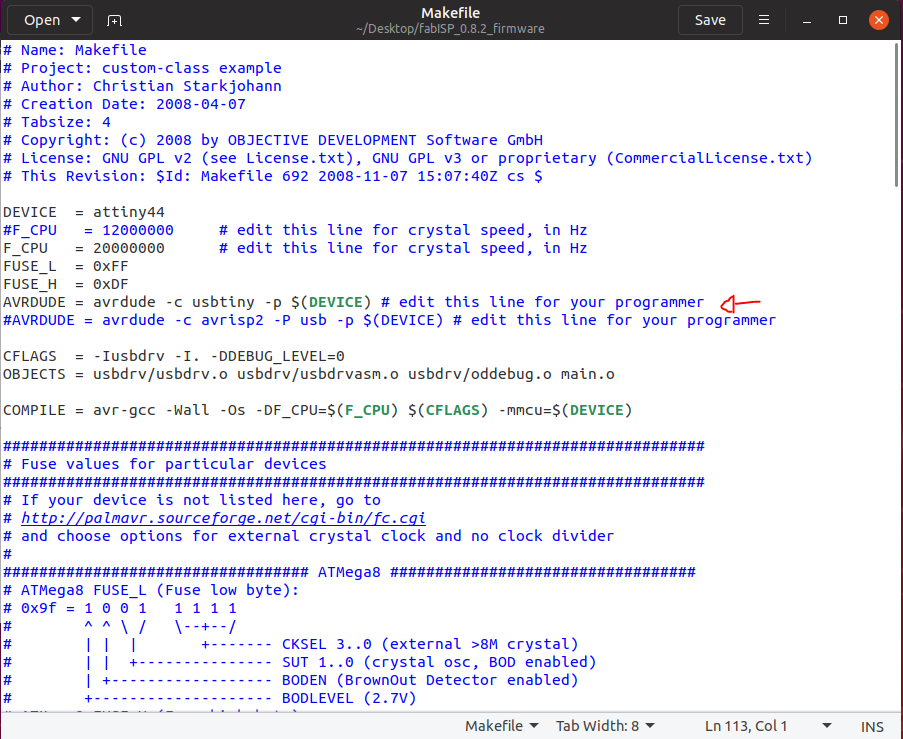Open the palmavr.sourceforge.net fuse calculator link
This screenshot has height=739, width=903.
(223, 518)
